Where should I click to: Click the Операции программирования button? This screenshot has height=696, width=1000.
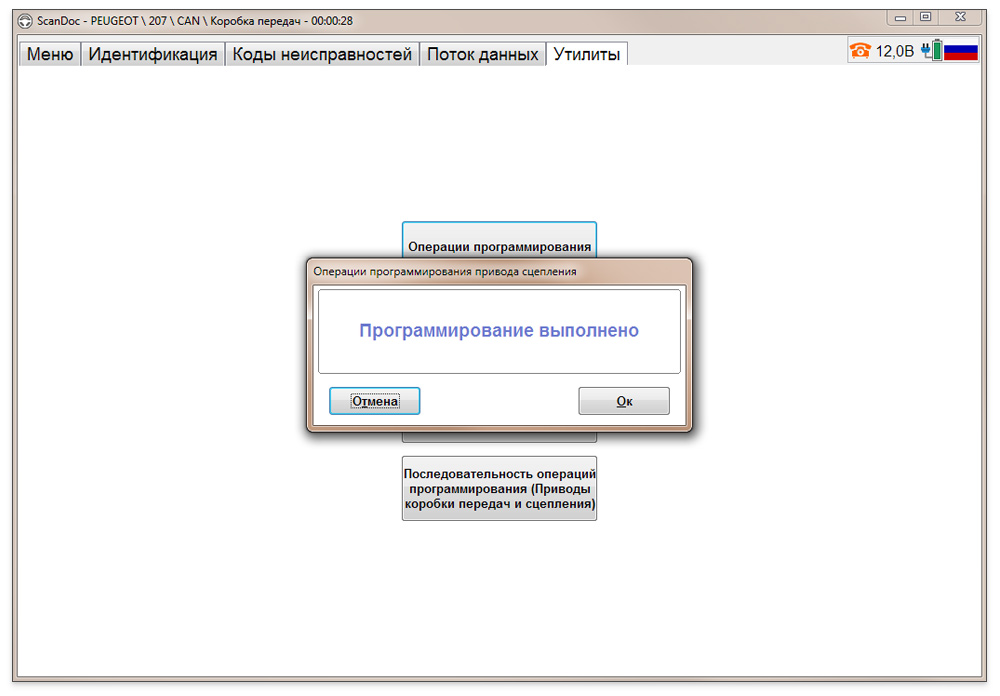click(499, 241)
